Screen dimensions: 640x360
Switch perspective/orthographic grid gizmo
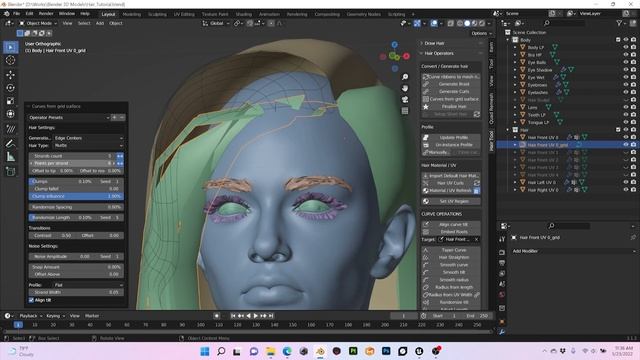point(405,111)
